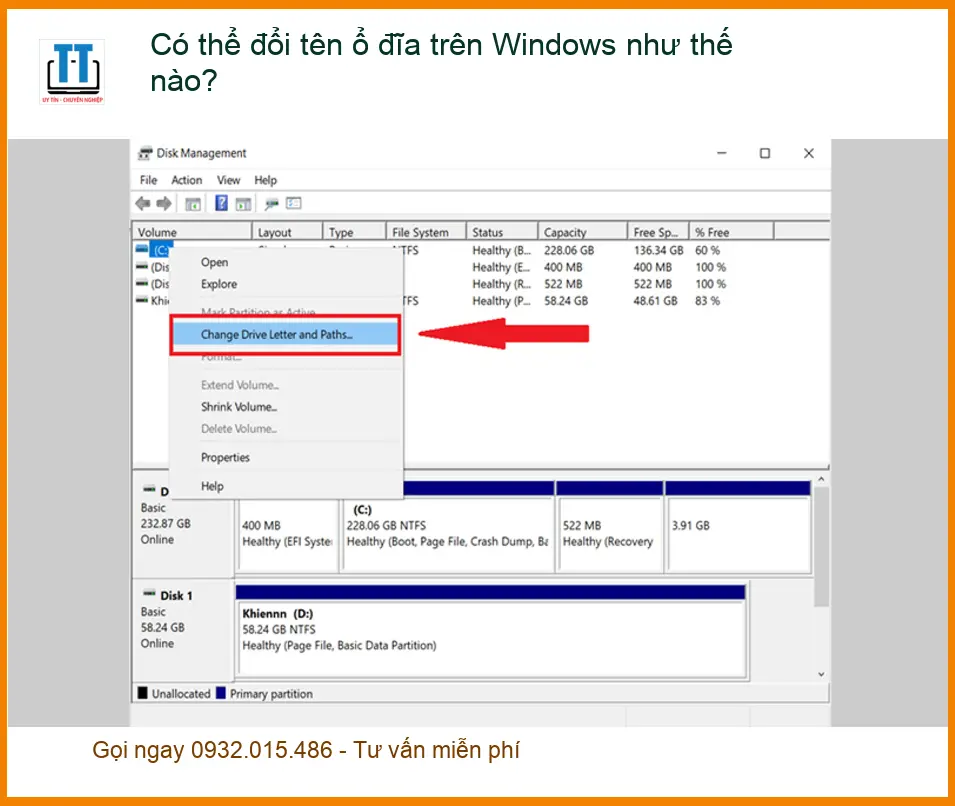The width and height of the screenshot is (955, 806).
Task: Select the Khi... volume drive icon in list
Action: [x=142, y=300]
